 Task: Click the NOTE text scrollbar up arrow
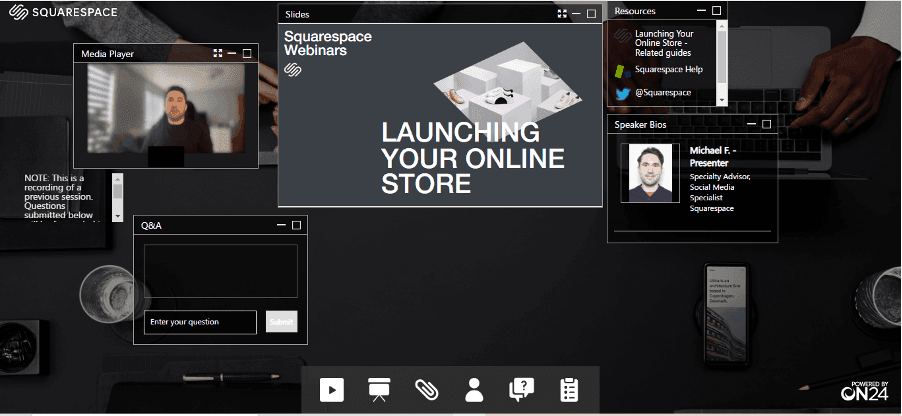click(x=117, y=178)
